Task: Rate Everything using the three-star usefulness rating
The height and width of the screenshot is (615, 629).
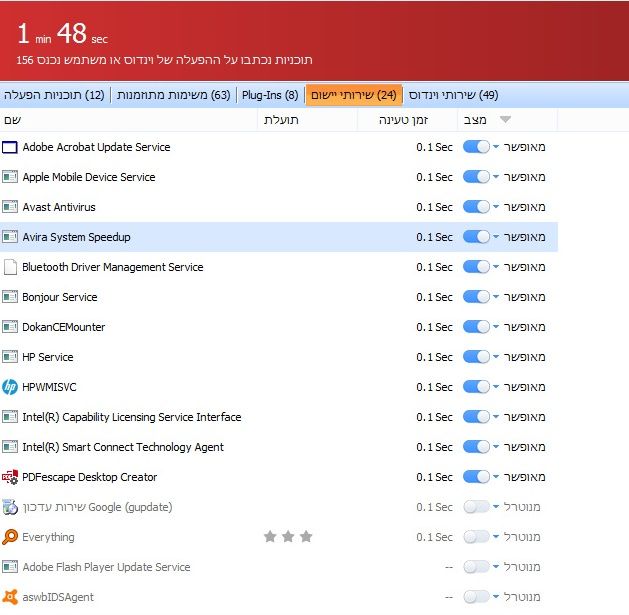Action: (287, 537)
